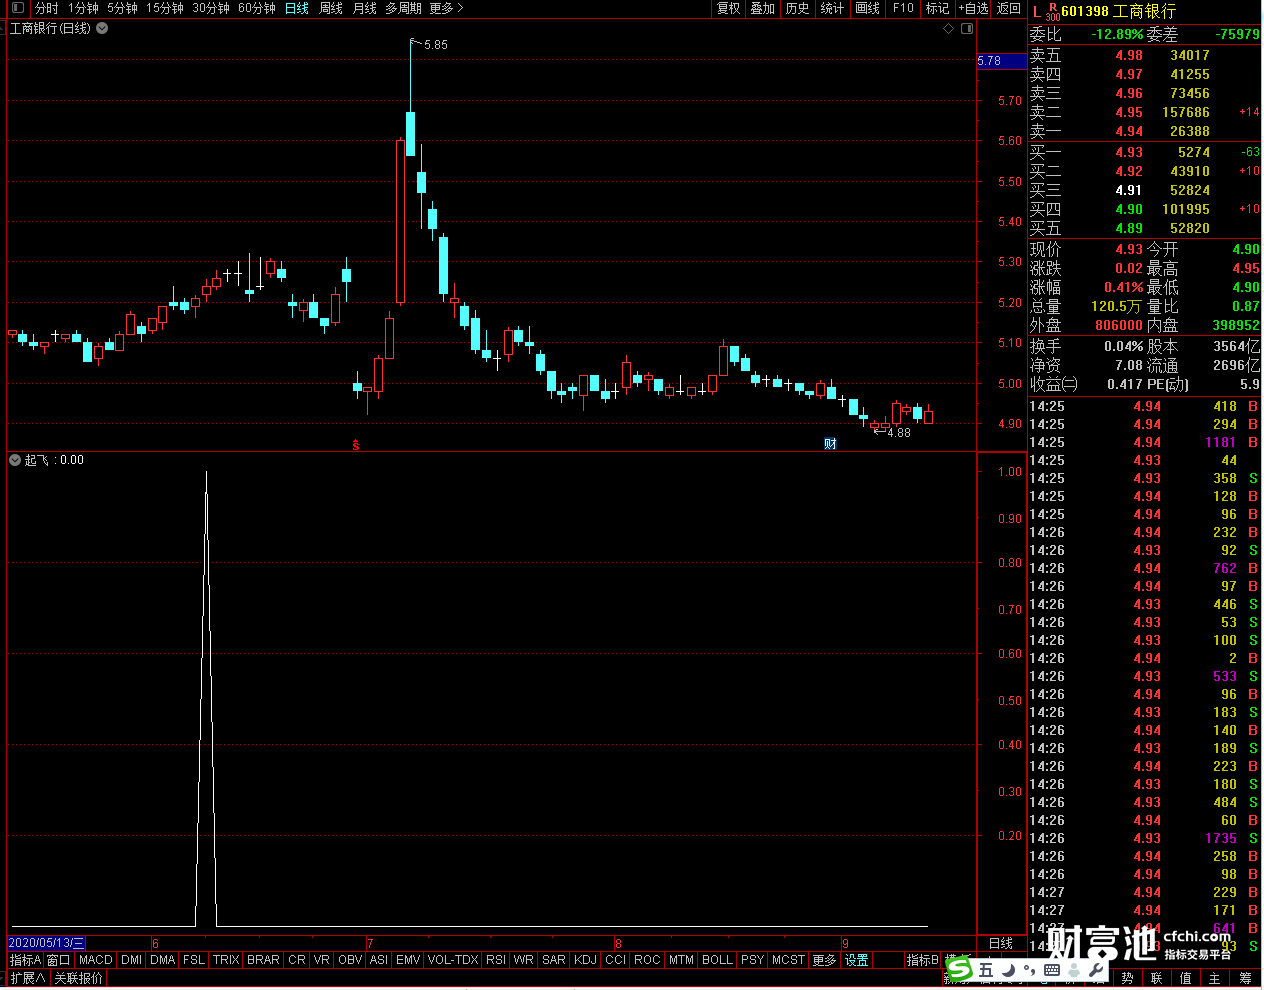Open the 画线 drawing tools
This screenshot has height=990, width=1264.
[867, 8]
